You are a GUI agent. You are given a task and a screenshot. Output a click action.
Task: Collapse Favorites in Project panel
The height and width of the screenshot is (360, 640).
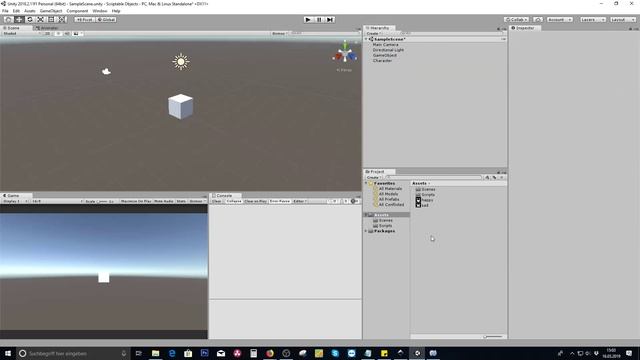tap(366, 184)
